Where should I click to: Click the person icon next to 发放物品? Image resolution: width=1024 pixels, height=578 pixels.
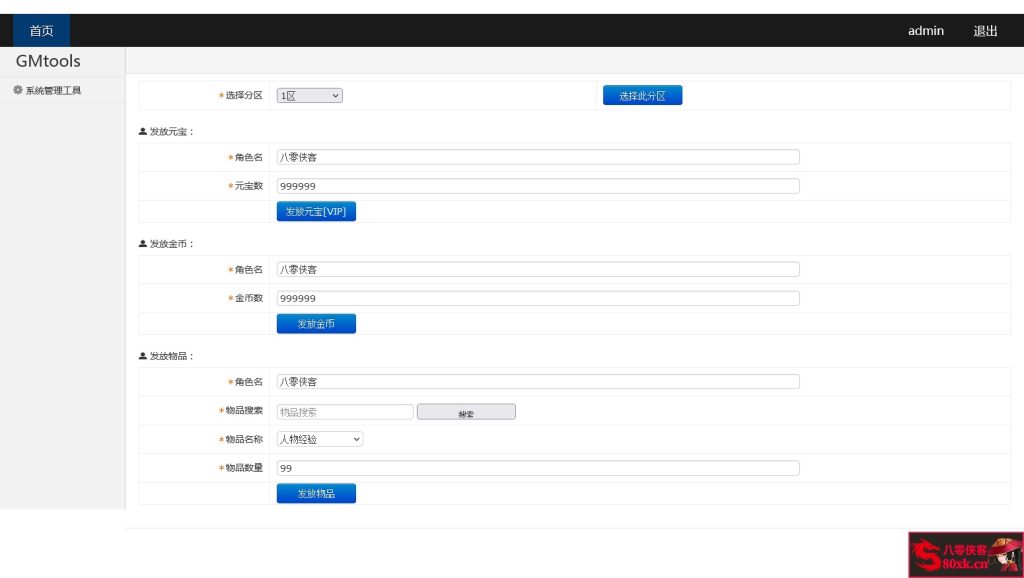[143, 355]
